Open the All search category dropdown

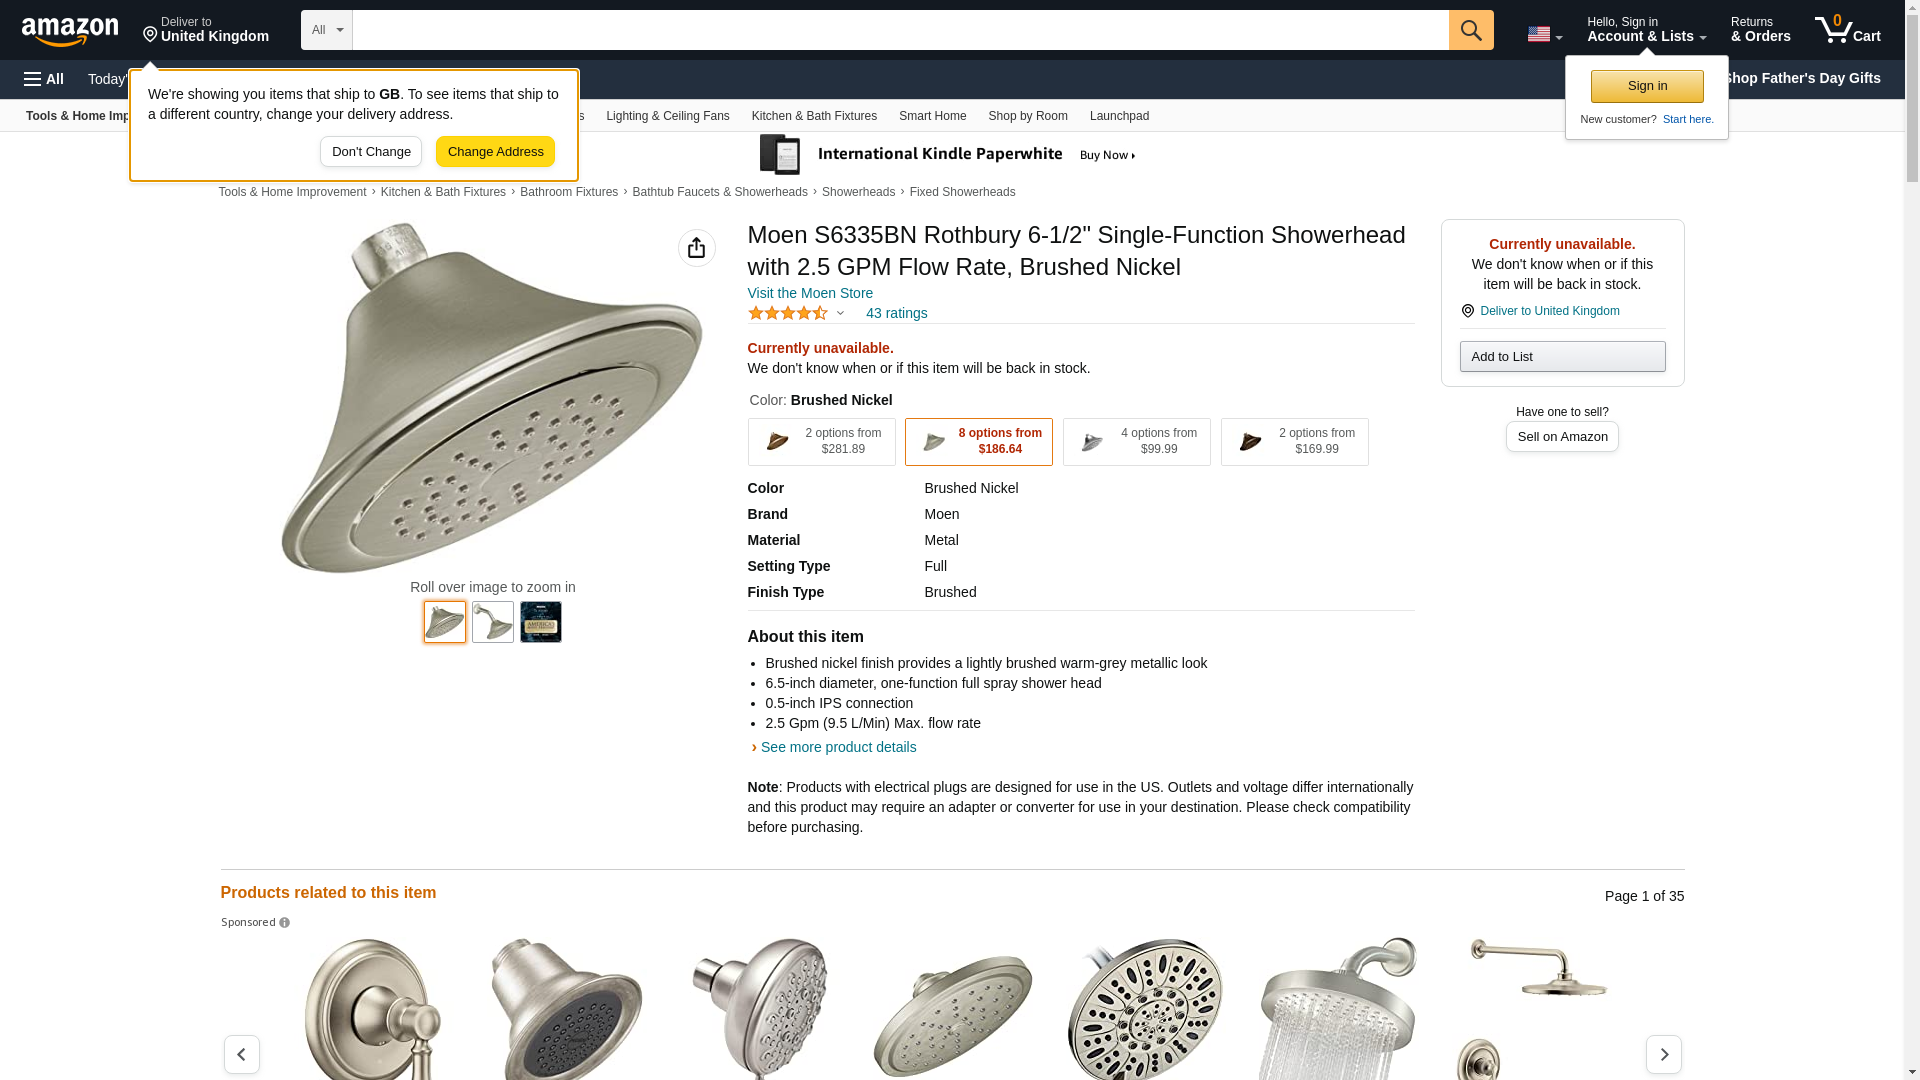(x=326, y=30)
